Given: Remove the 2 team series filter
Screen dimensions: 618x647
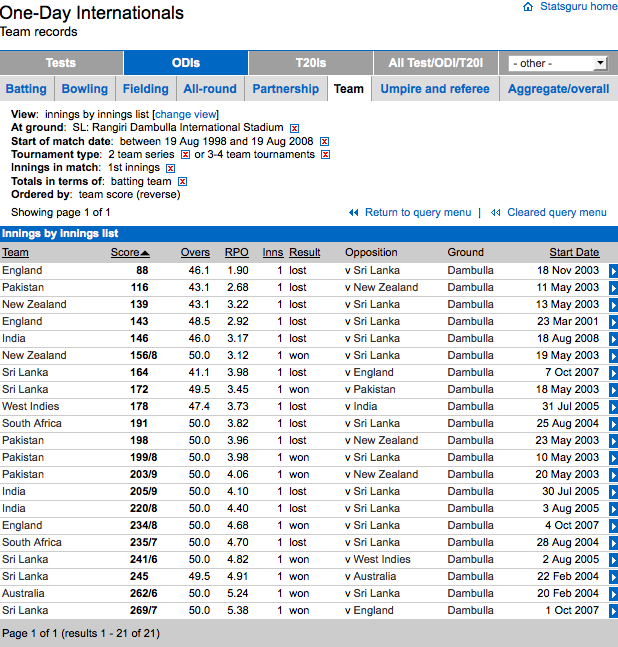Looking at the screenshot, I should click(185, 155).
